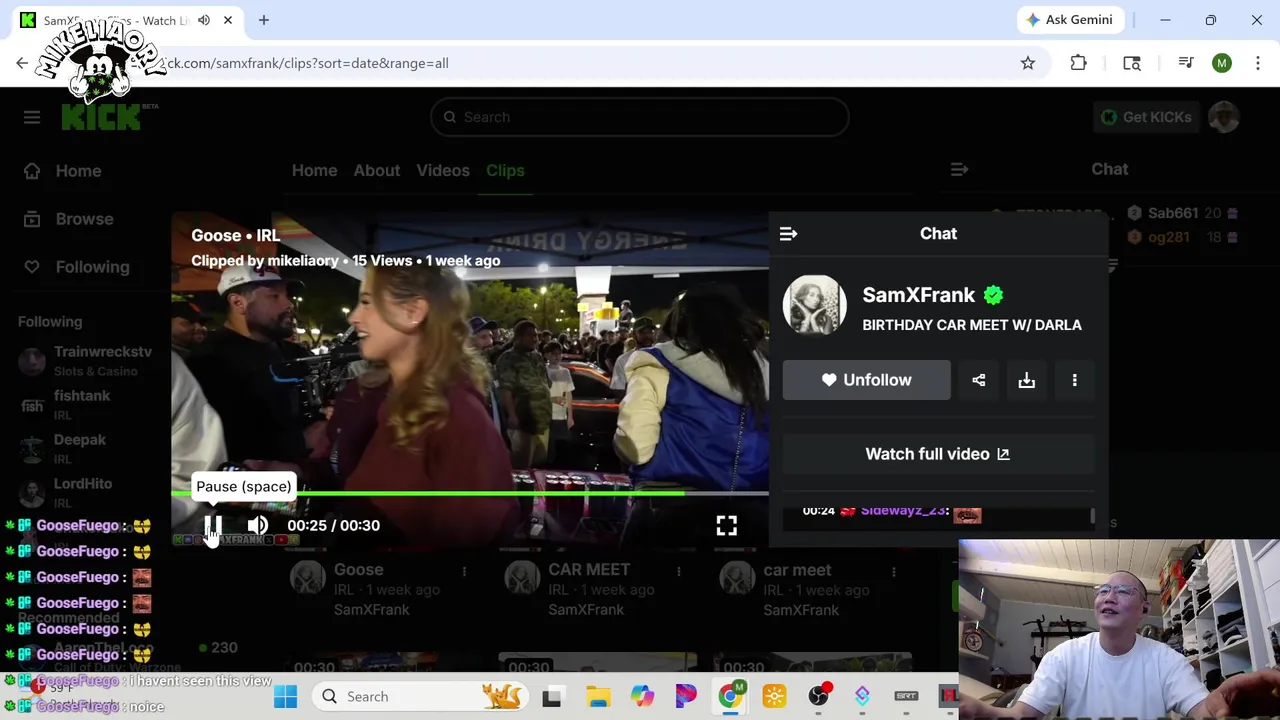The image size is (1280, 720).
Task: Open the Goose clip title below the player
Action: 358,569
